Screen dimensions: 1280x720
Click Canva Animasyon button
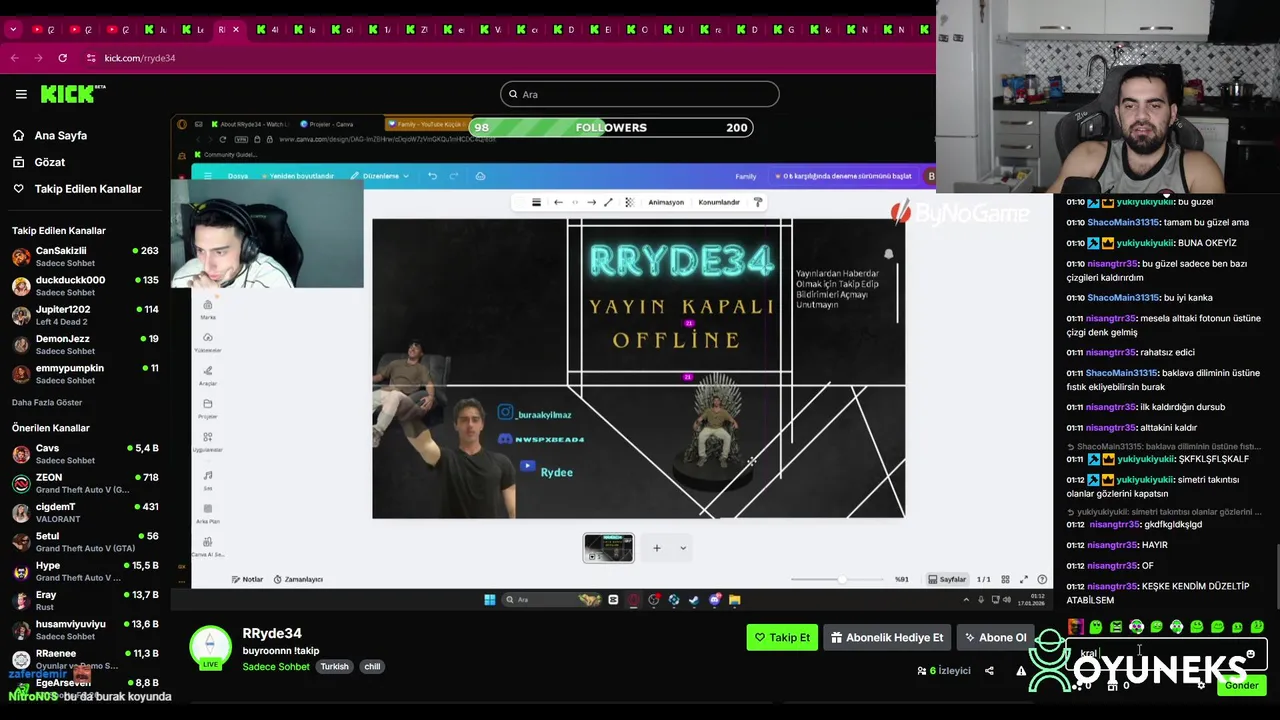click(x=666, y=202)
